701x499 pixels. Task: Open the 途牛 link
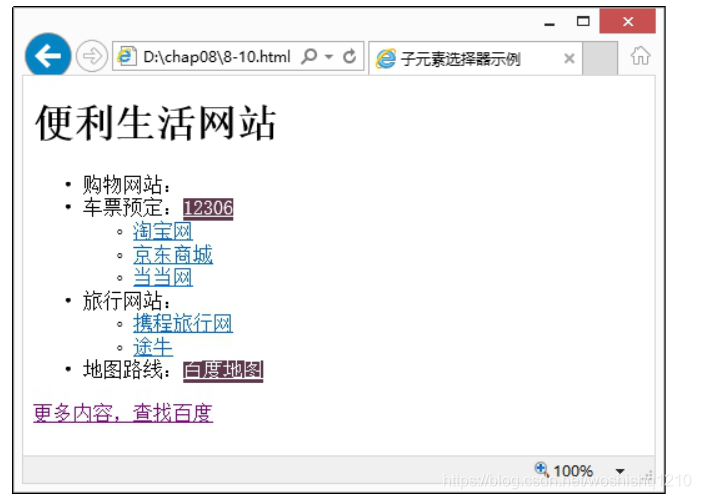point(152,347)
